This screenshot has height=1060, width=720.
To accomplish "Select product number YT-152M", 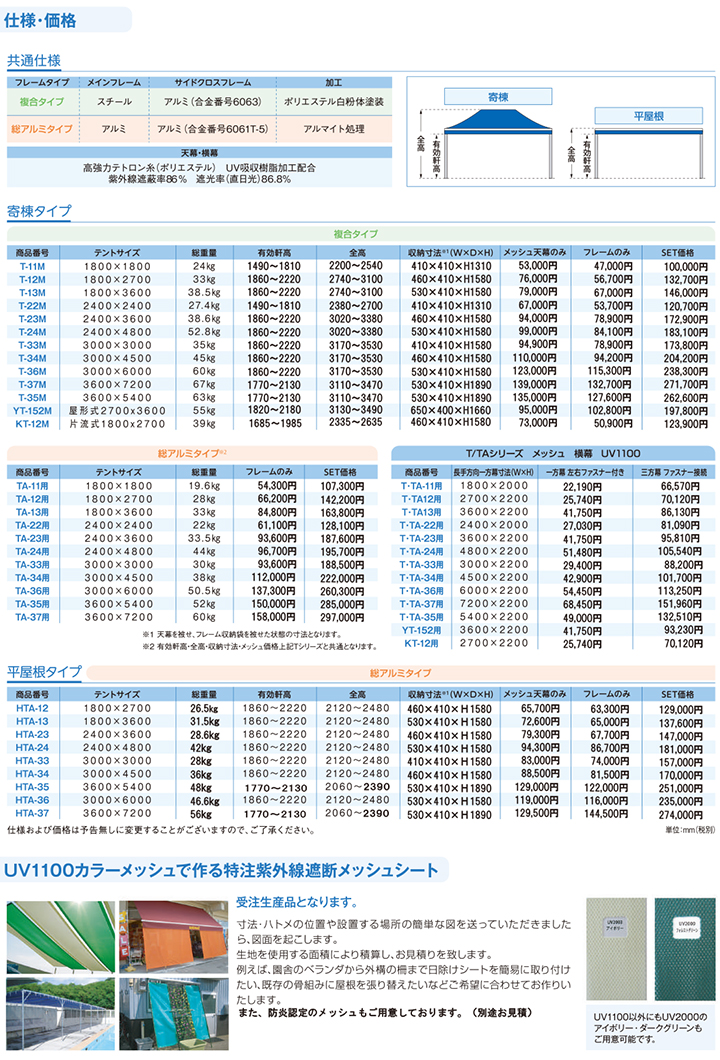I will [x=32, y=410].
